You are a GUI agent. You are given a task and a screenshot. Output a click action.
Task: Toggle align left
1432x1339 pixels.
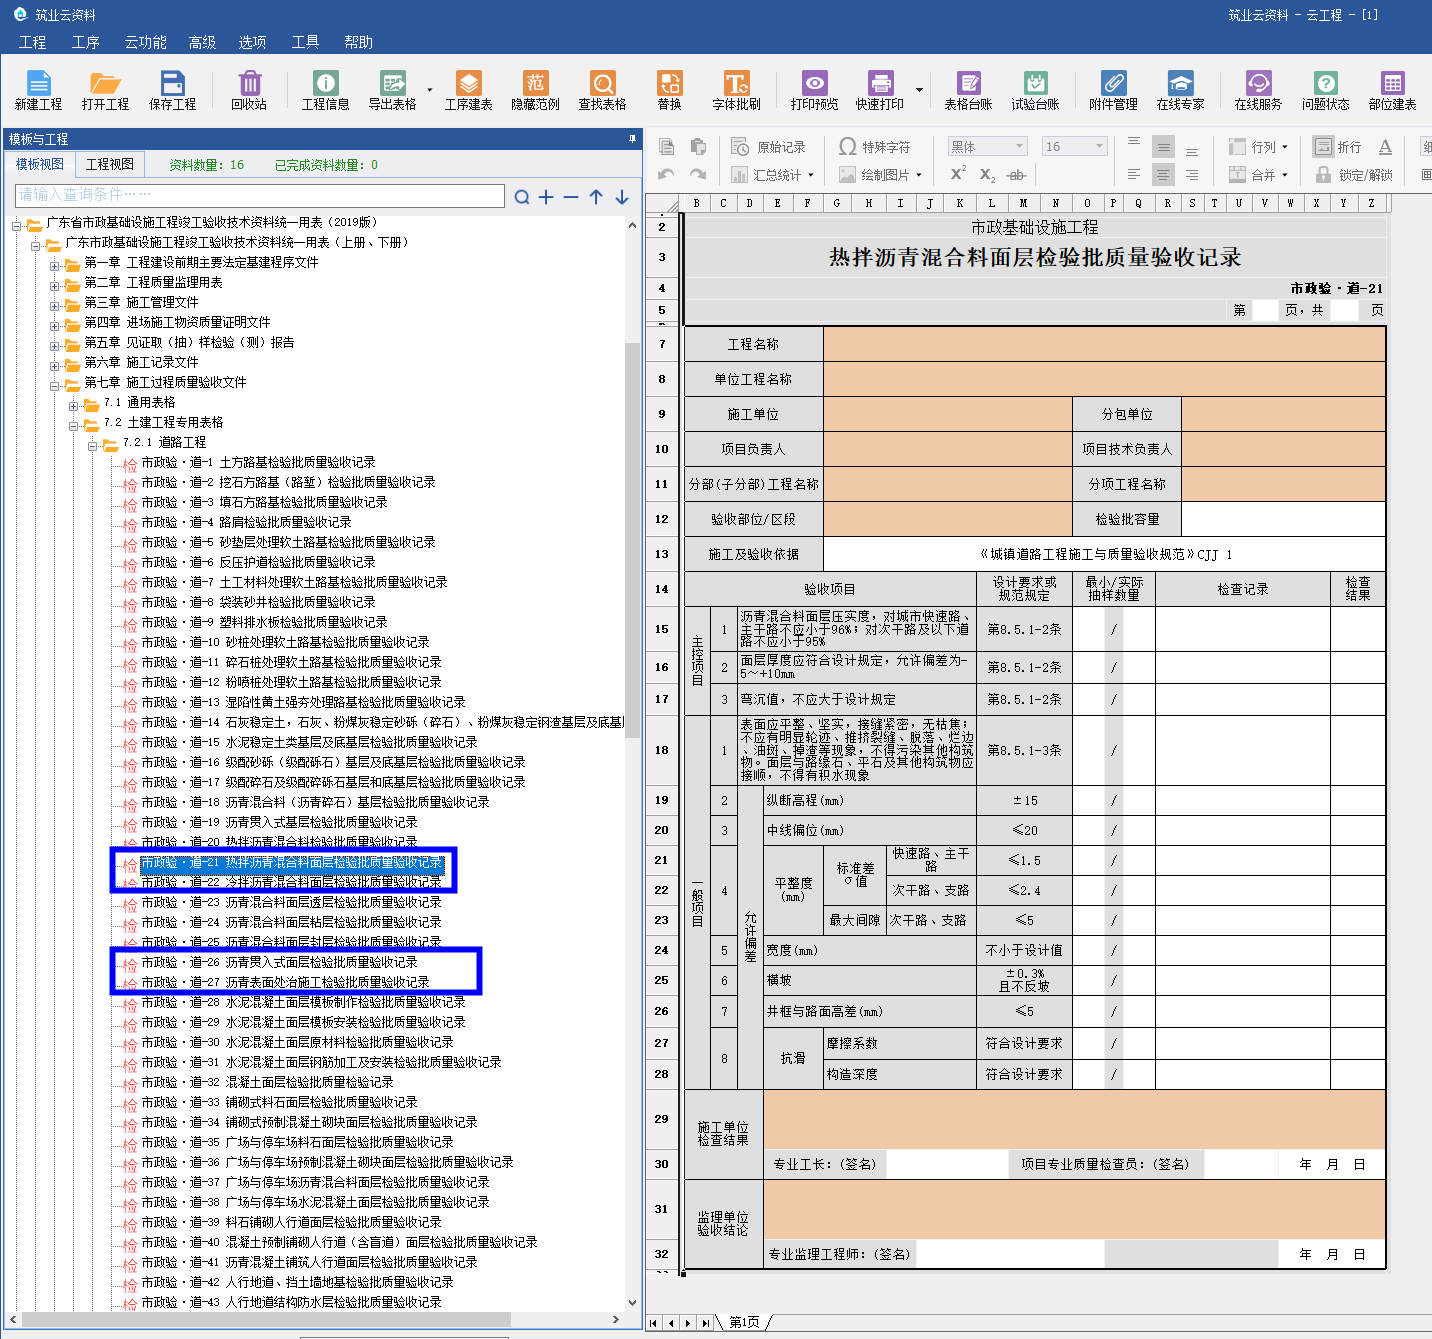(x=1134, y=175)
